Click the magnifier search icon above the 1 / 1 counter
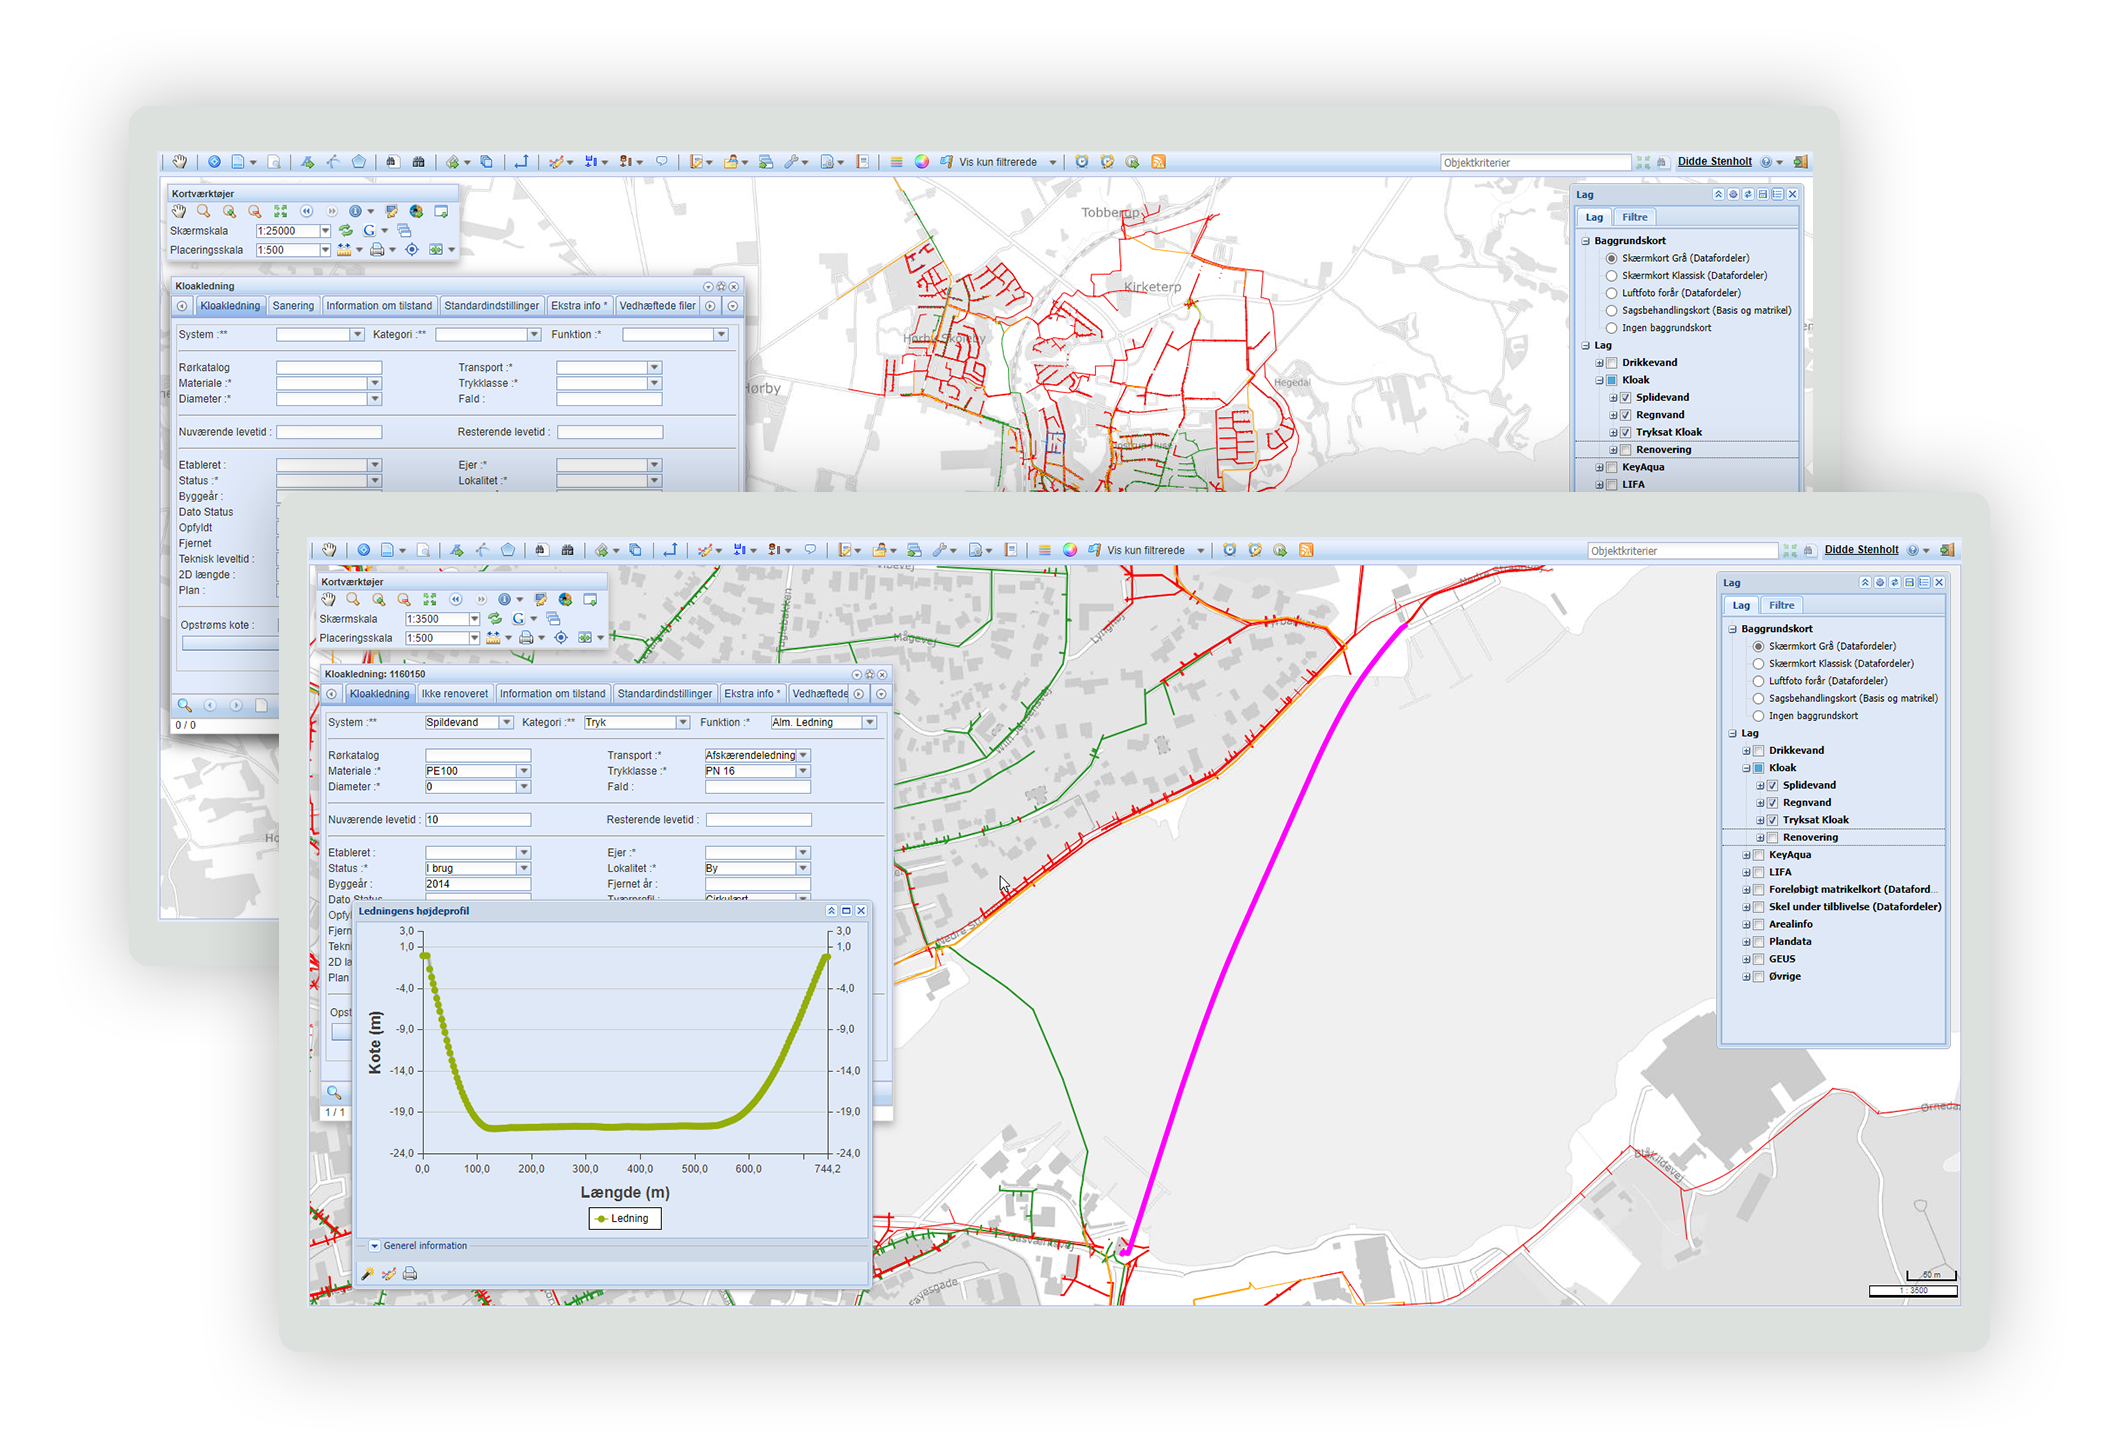 (x=334, y=1092)
